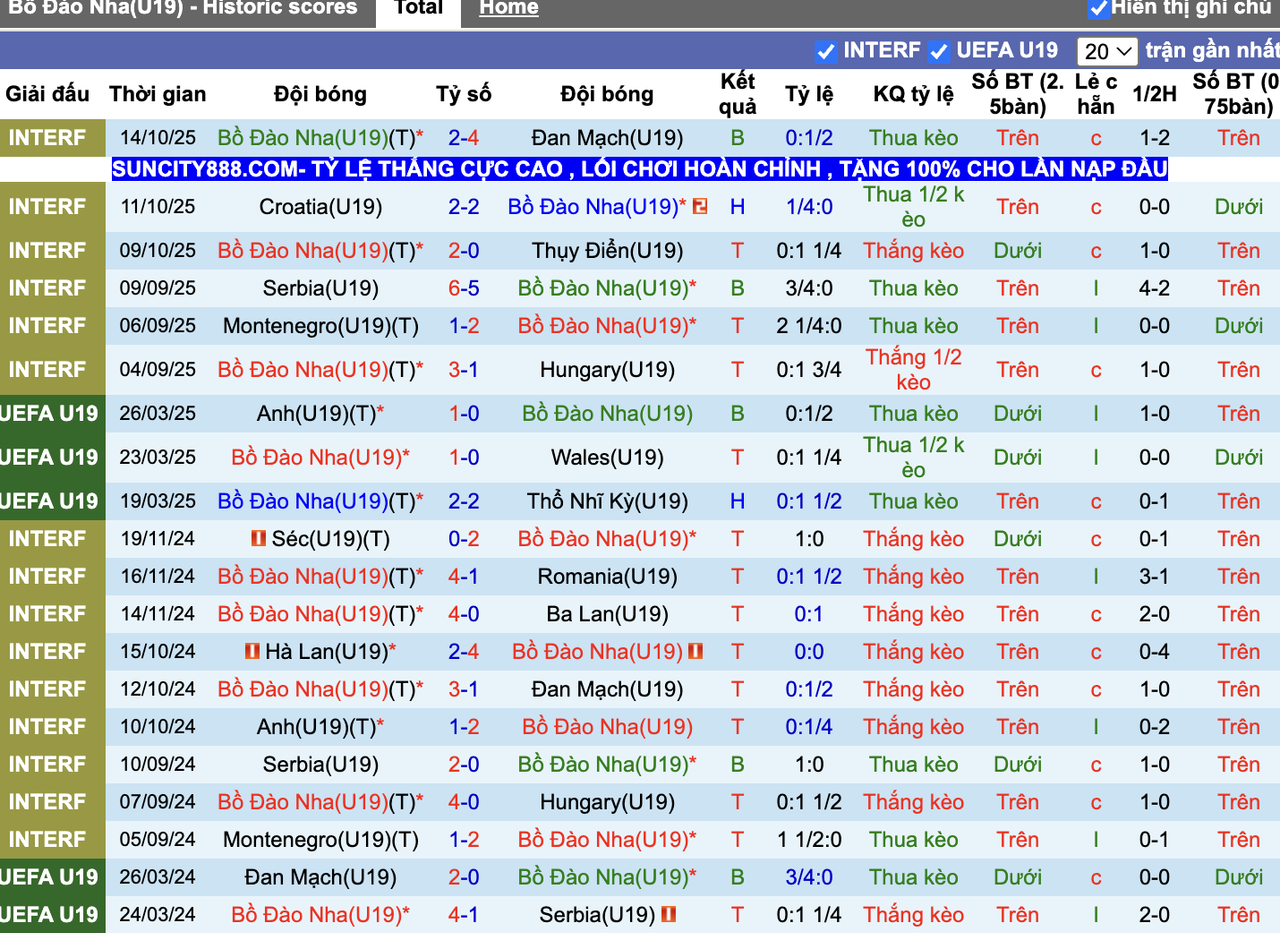
Task: Open Croatia(U19) team link
Action: point(320,207)
